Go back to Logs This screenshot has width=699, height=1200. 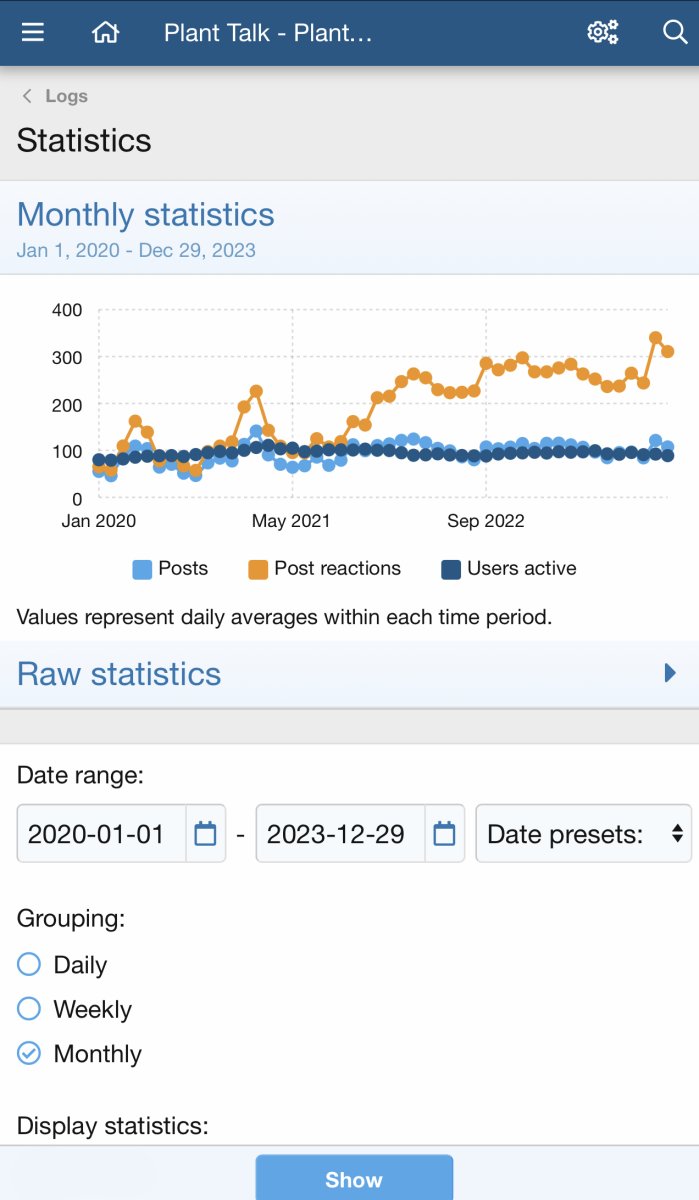click(55, 96)
